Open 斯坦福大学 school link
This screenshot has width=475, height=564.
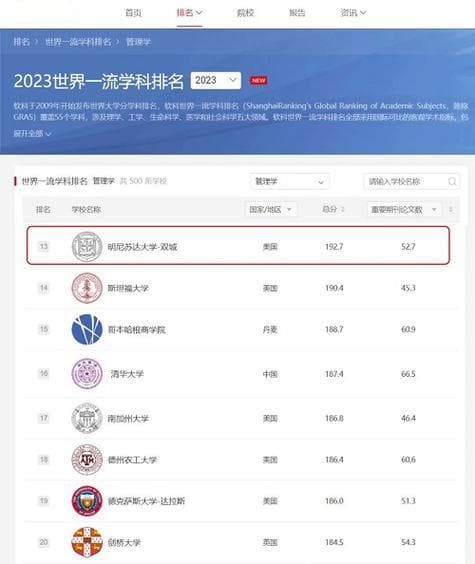point(128,288)
